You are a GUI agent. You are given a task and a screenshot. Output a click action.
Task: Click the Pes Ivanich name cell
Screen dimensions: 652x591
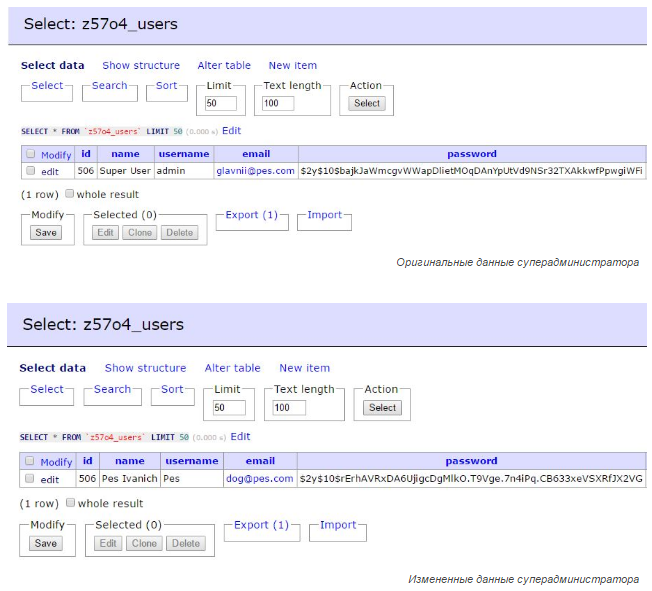point(130,479)
